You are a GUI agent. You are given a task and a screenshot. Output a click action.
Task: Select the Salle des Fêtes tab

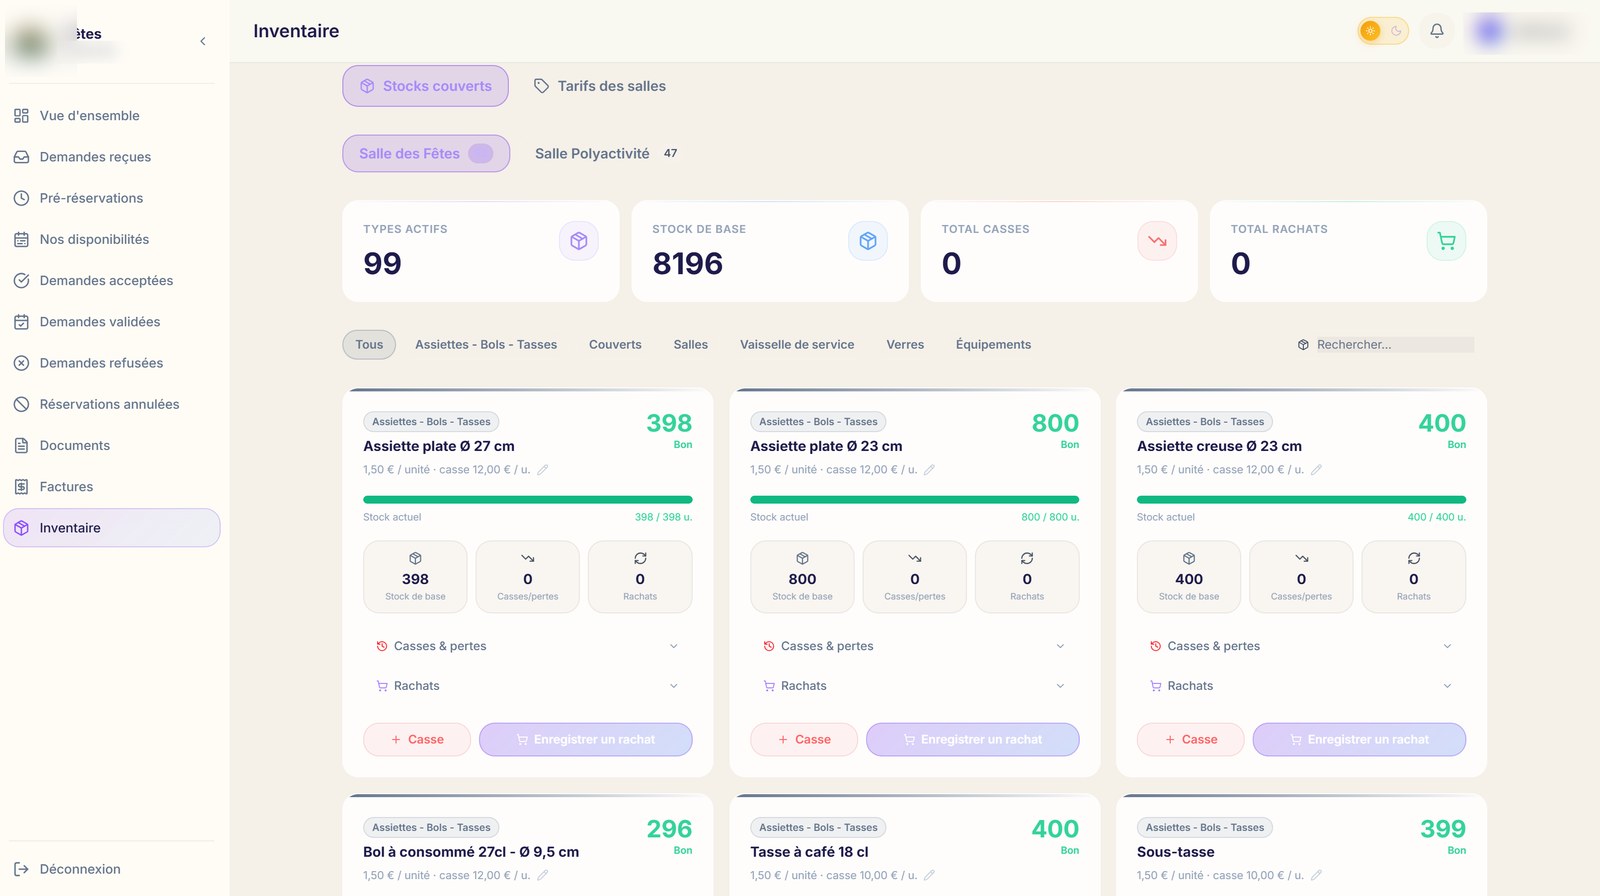pyautogui.click(x=426, y=153)
